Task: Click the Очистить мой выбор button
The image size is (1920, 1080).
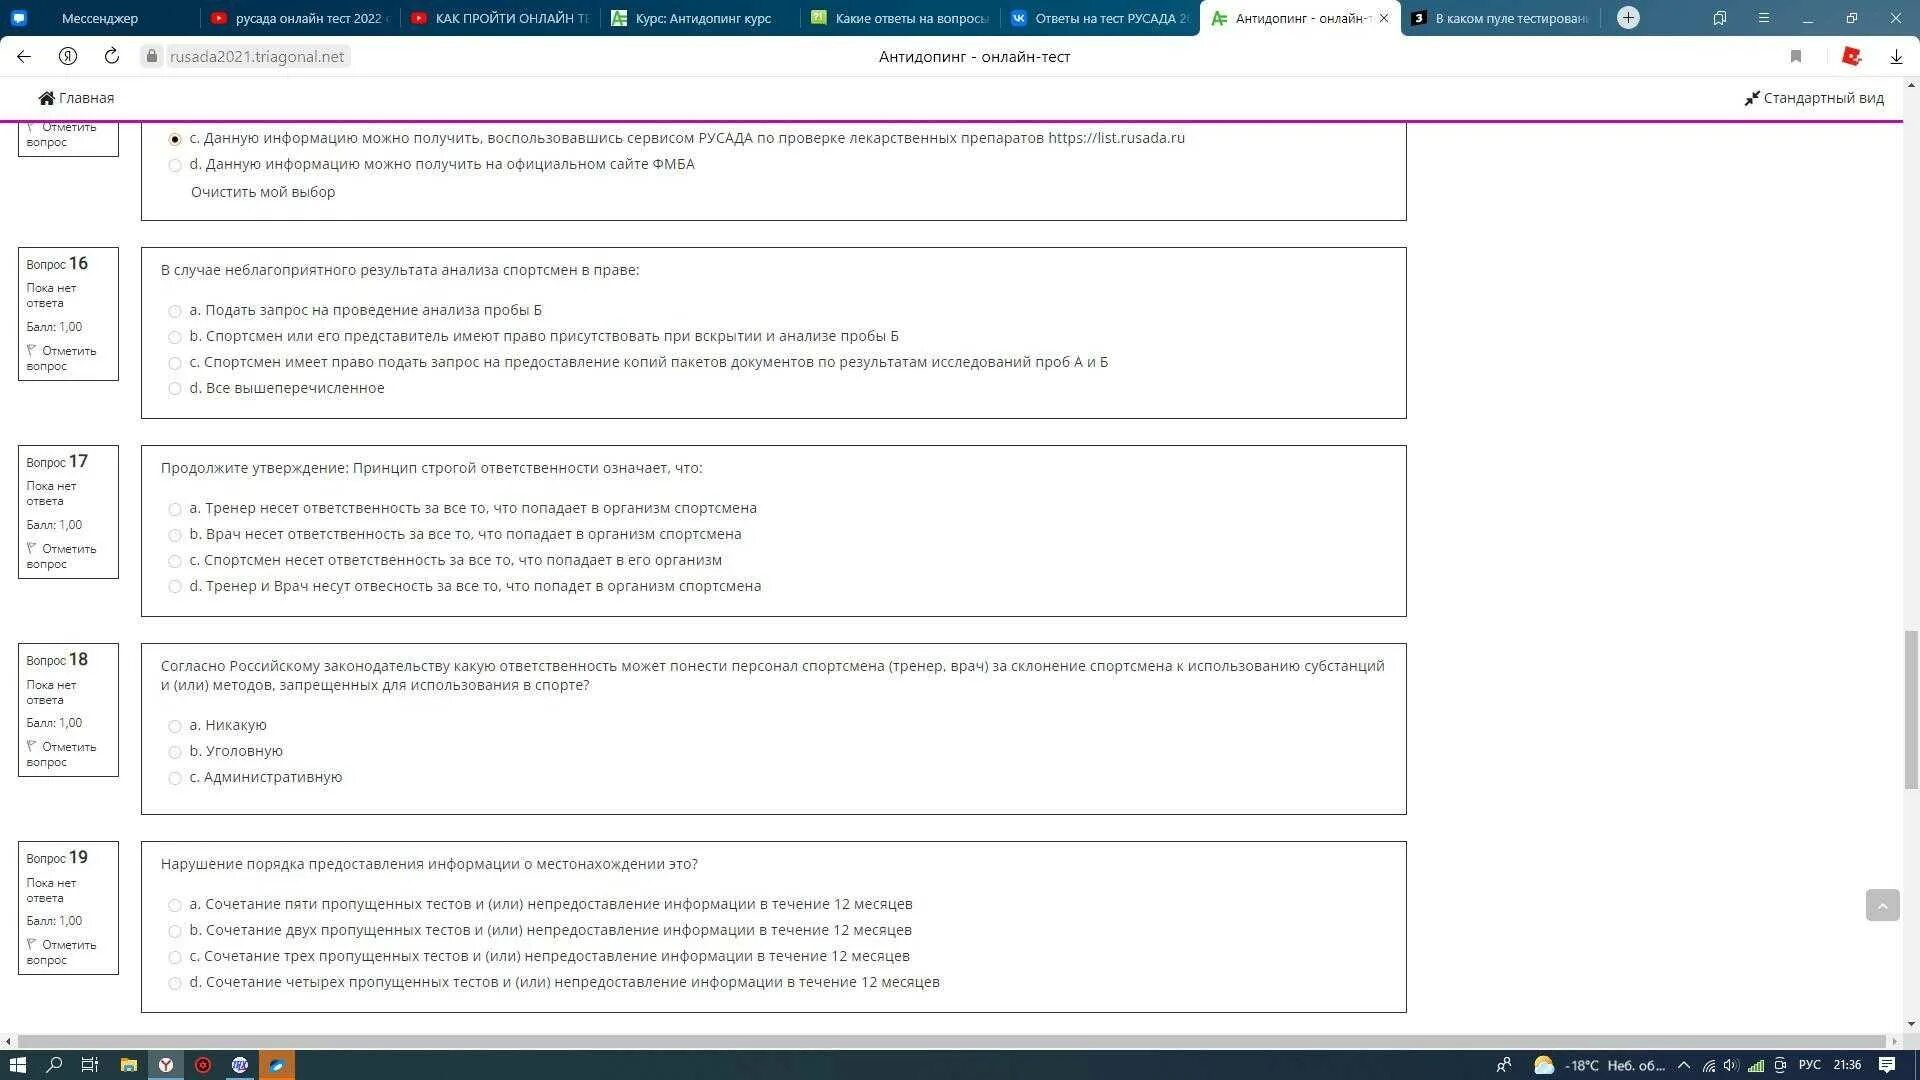Action: 261,191
